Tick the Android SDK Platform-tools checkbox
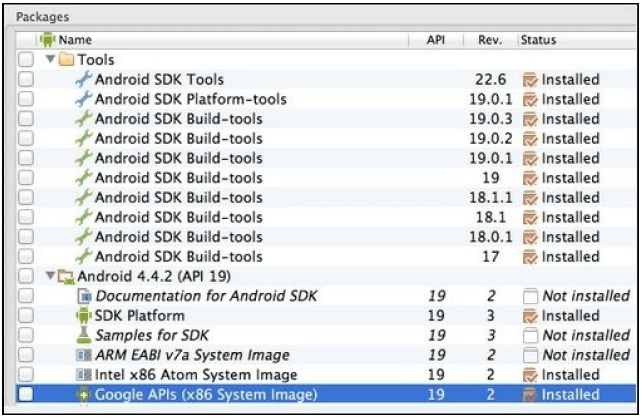 coord(26,99)
